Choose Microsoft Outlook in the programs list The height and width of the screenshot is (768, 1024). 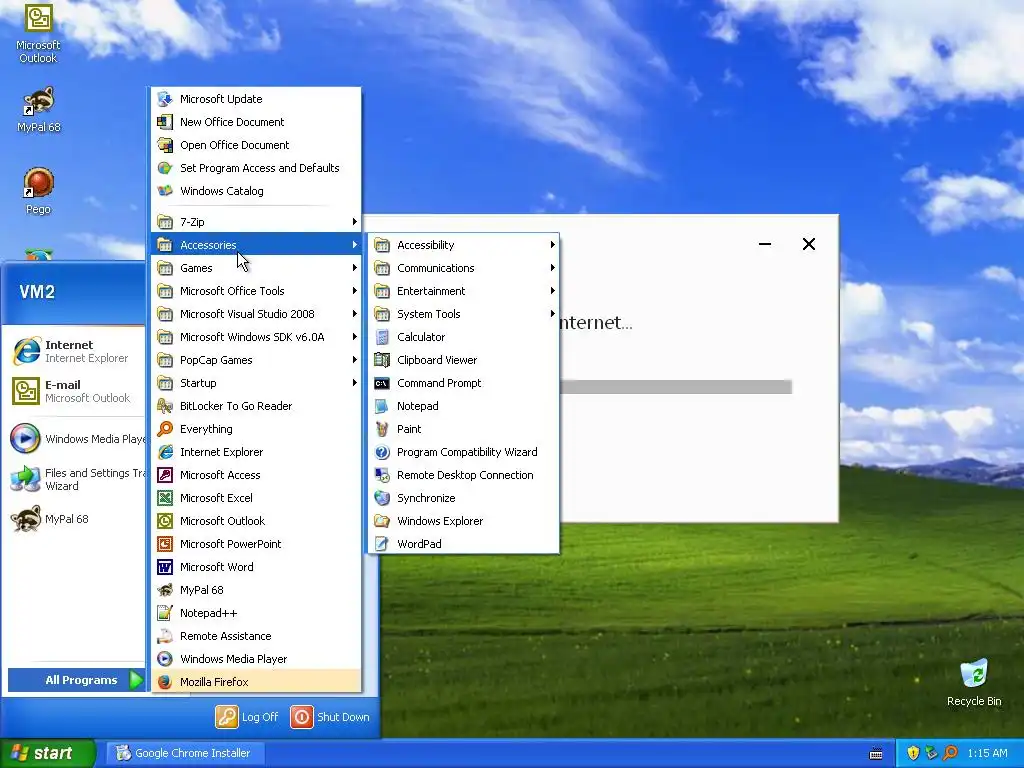pyautogui.click(x=256, y=521)
